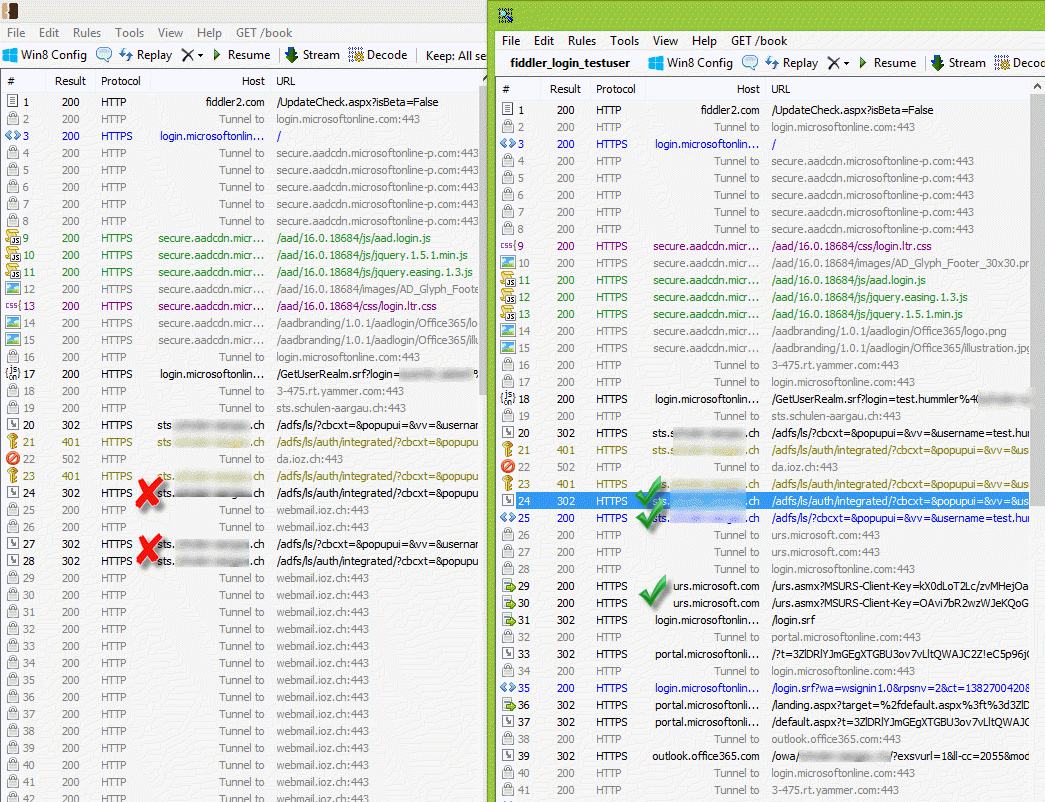Image resolution: width=1045 pixels, height=802 pixels.
Task: Select '/UpdateCheck.aspx?isBeta=False' URL in left window
Action: pyautogui.click(x=357, y=102)
